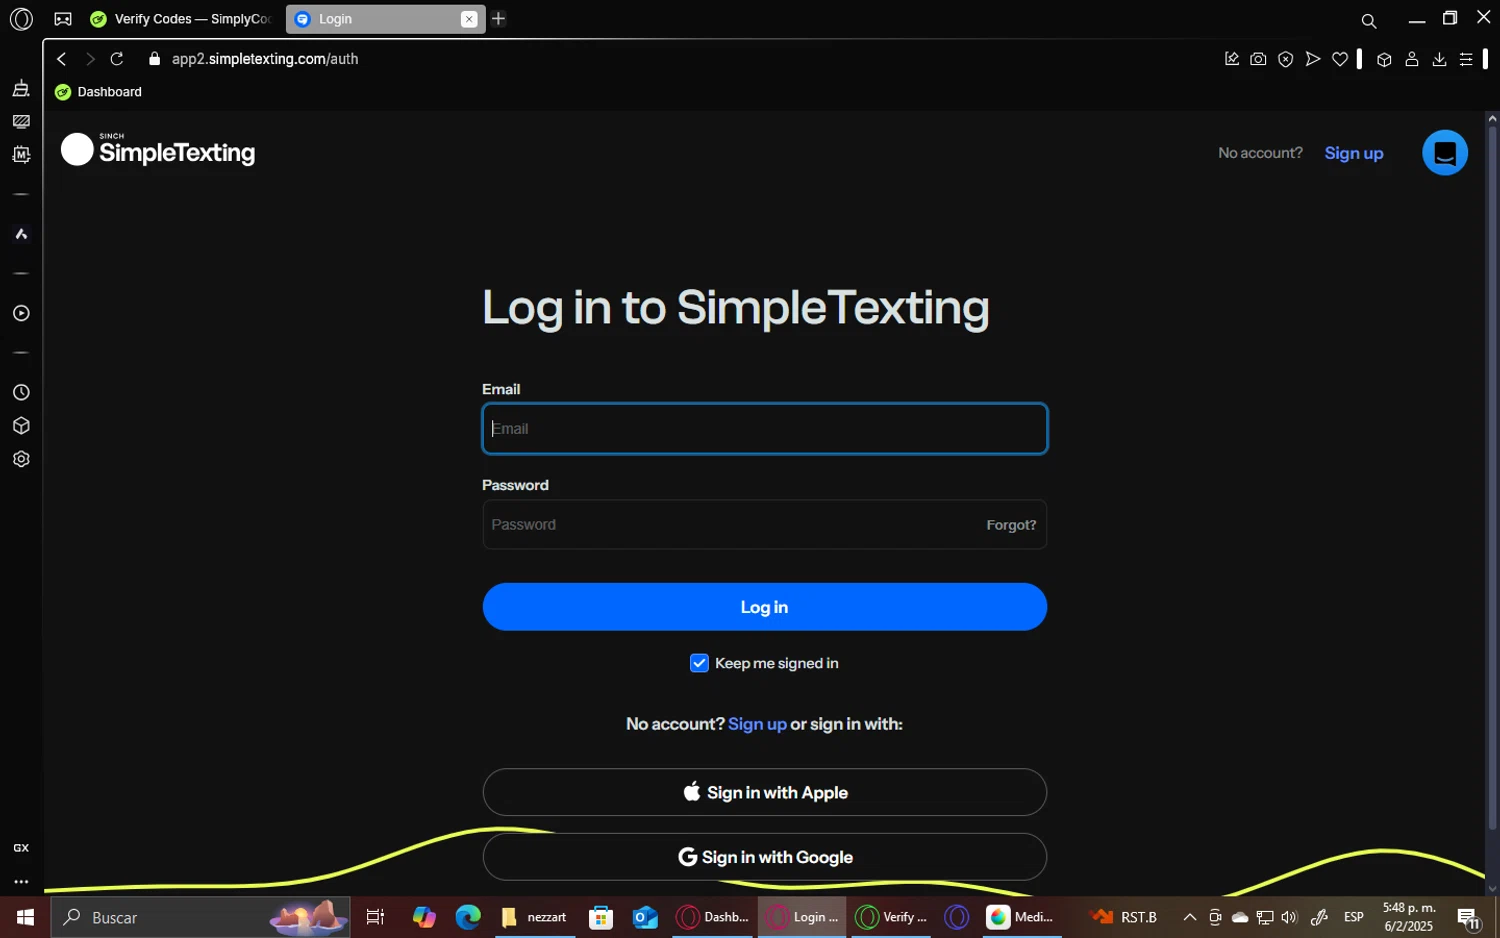1500x938 pixels.
Task: Bookmark the page with the heart icon
Action: 1340,59
